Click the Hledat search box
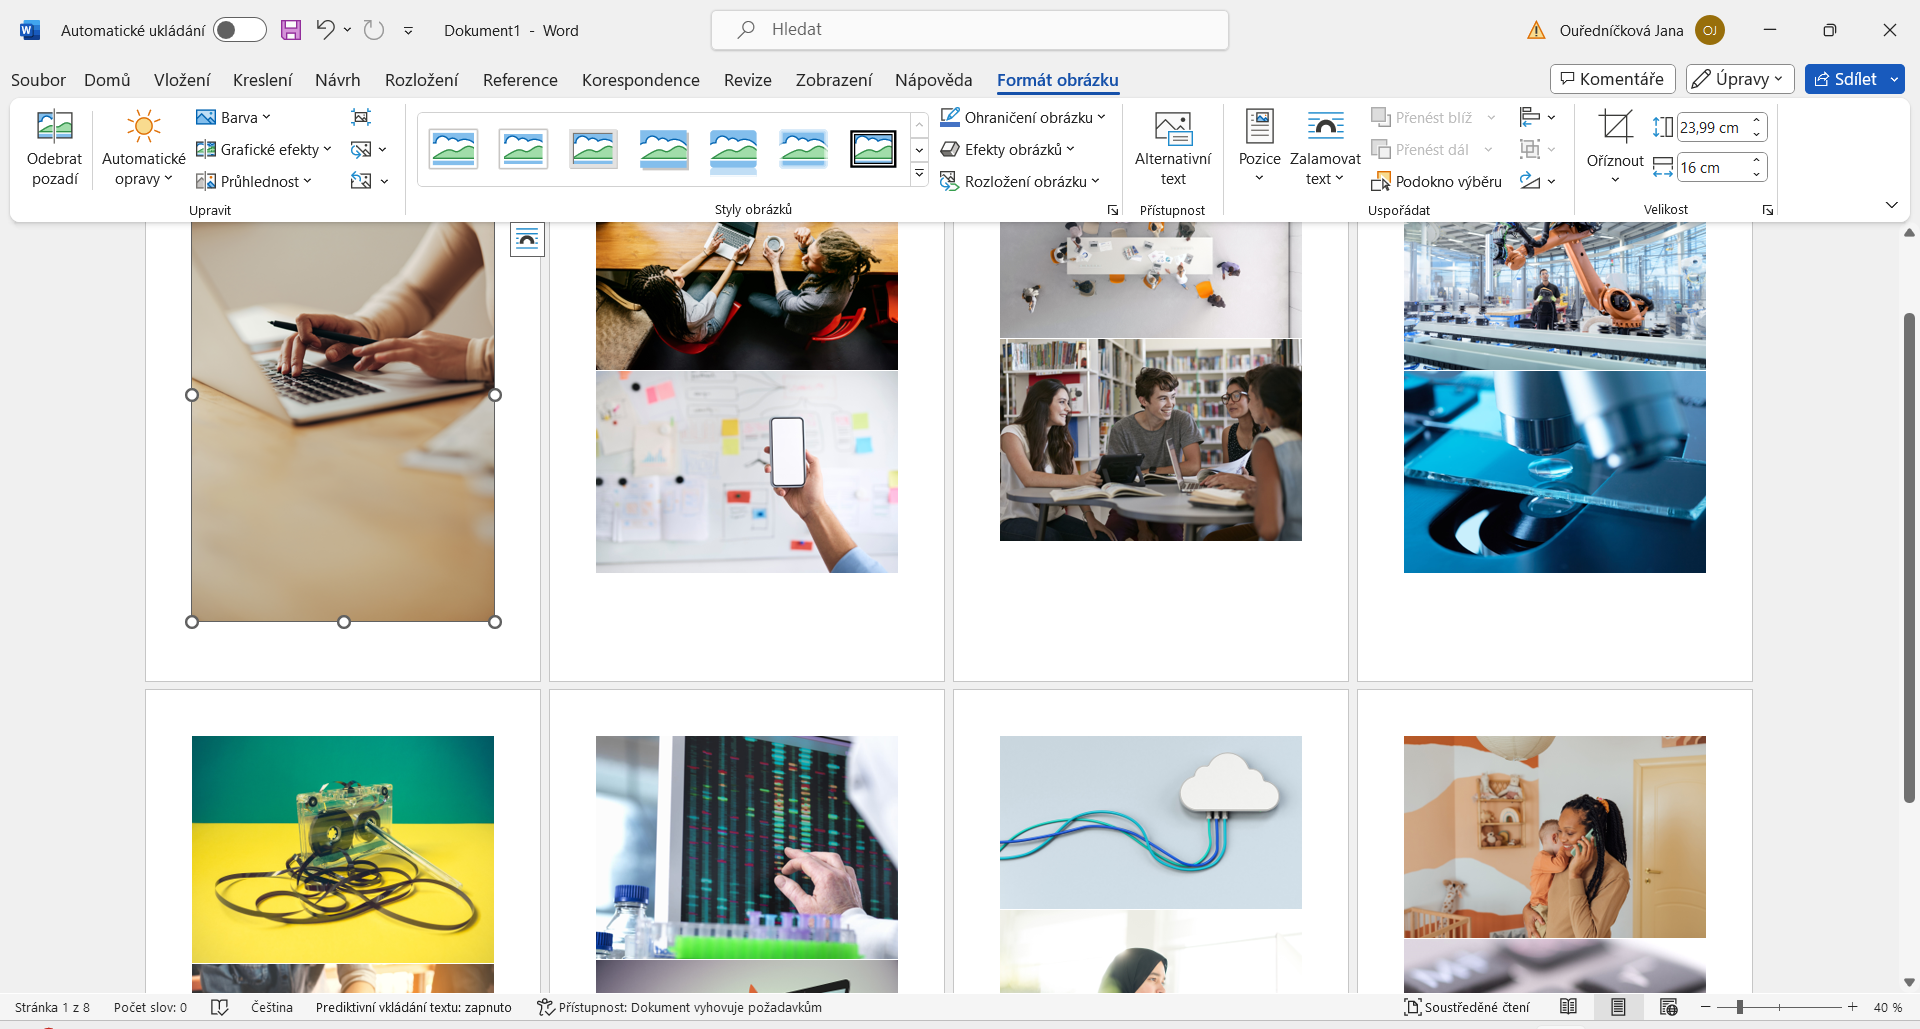This screenshot has width=1920, height=1029. tap(969, 30)
